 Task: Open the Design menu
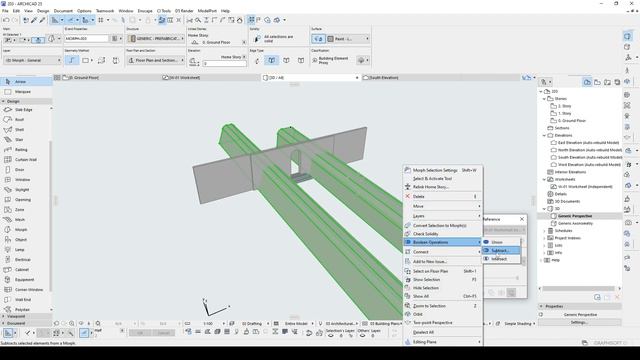pyautogui.click(x=43, y=11)
